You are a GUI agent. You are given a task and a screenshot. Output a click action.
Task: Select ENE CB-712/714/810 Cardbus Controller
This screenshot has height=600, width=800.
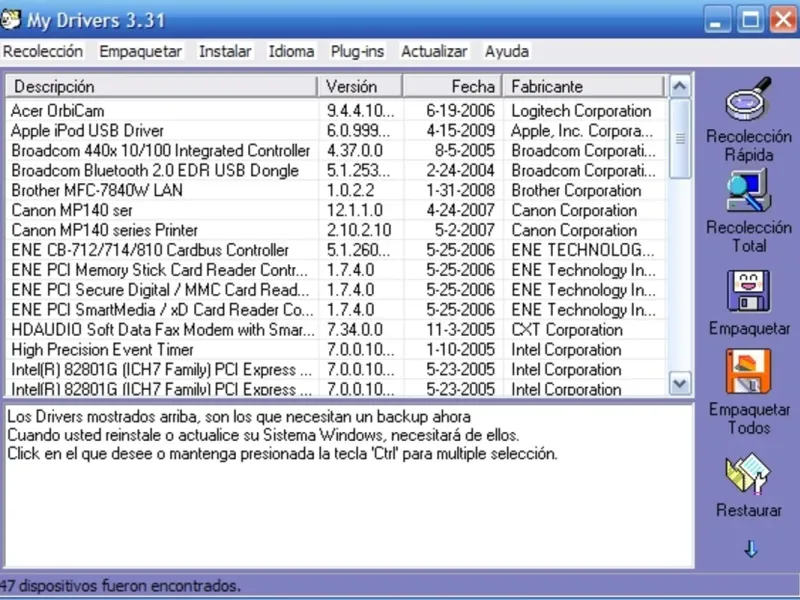(337, 250)
